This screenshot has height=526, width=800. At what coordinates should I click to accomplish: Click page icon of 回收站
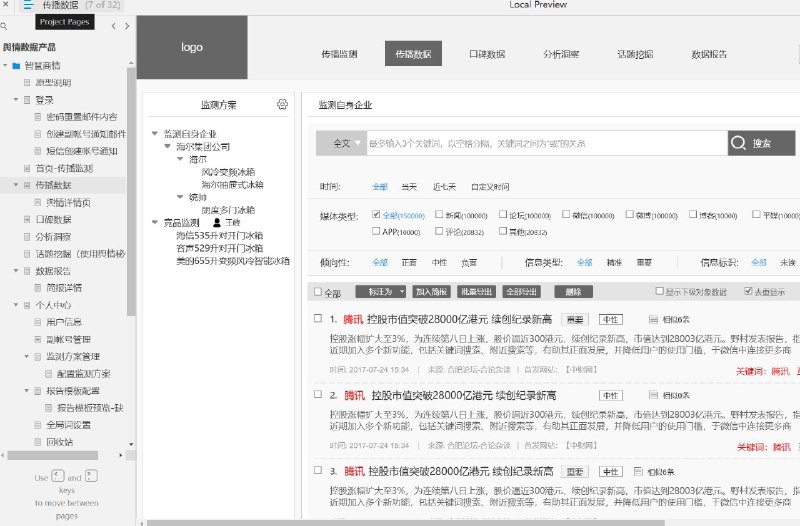coord(38,442)
